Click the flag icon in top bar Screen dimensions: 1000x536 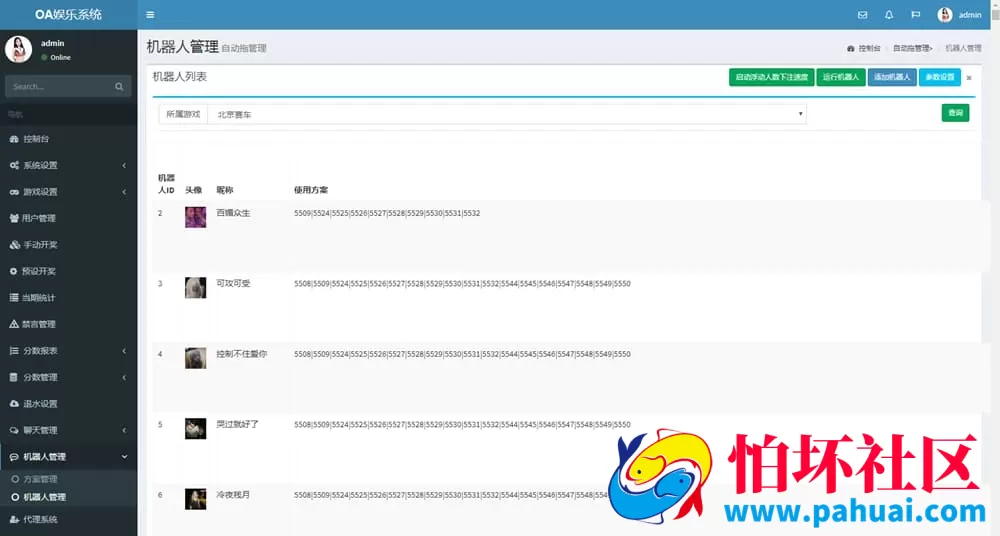tap(915, 15)
